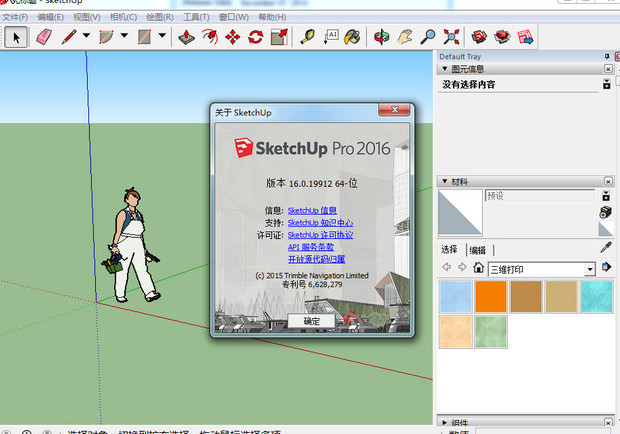Click 确定 button in About dialog

tap(311, 321)
